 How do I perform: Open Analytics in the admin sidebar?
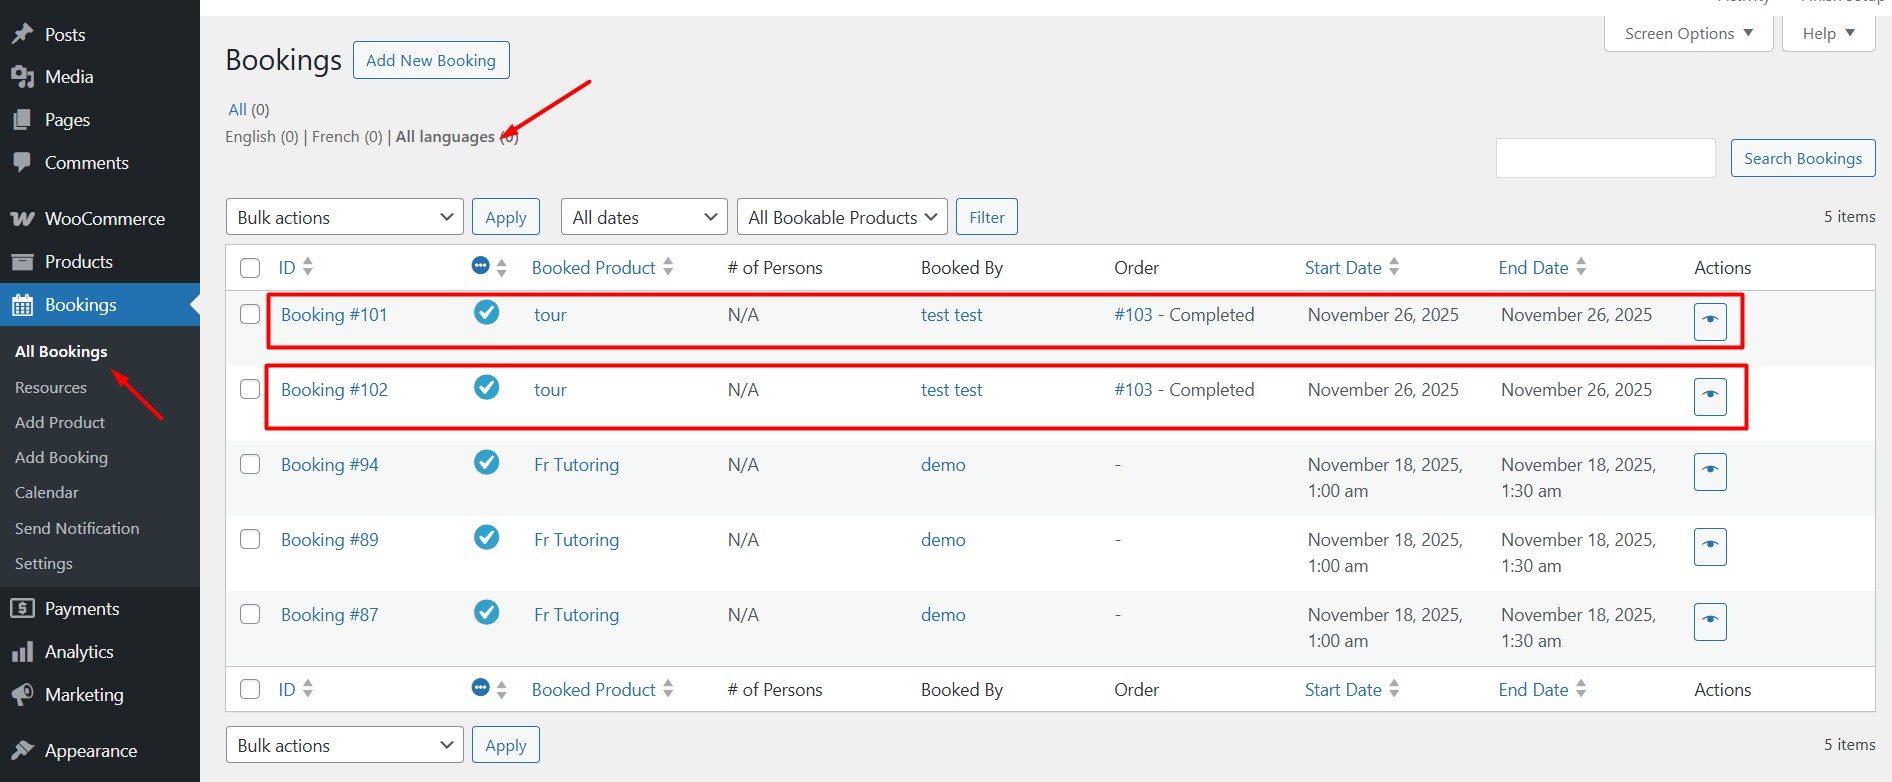[x=79, y=652]
